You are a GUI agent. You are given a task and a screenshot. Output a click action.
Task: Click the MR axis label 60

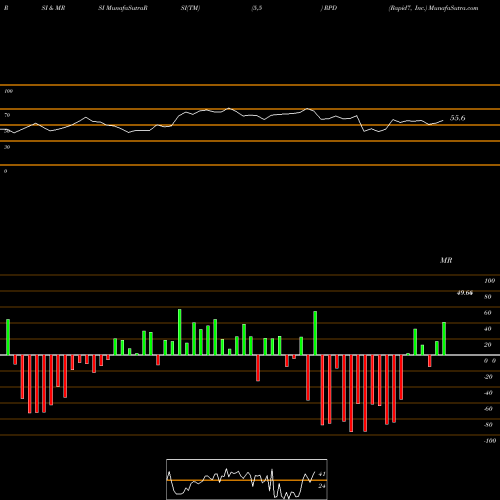(487, 313)
